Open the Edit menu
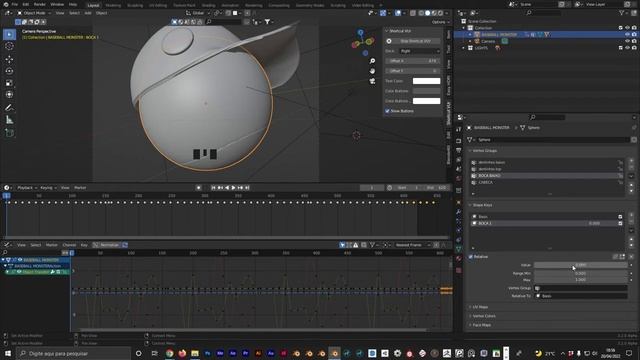This screenshot has height=360, width=640. [x=26, y=4]
